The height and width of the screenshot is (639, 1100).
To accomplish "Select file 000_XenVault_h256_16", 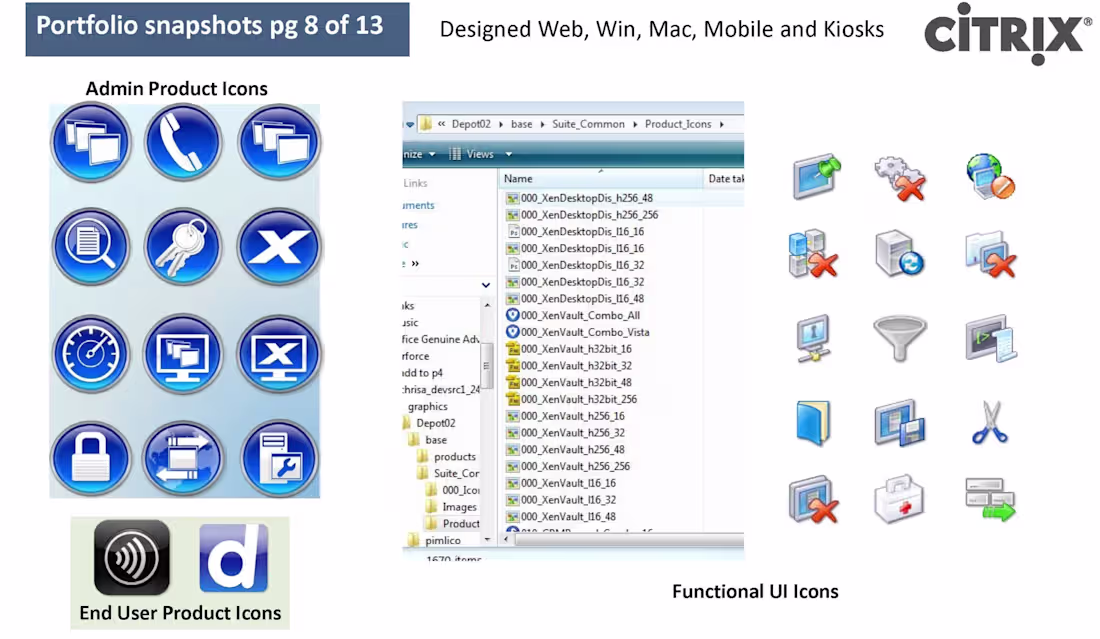I will (x=565, y=416).
